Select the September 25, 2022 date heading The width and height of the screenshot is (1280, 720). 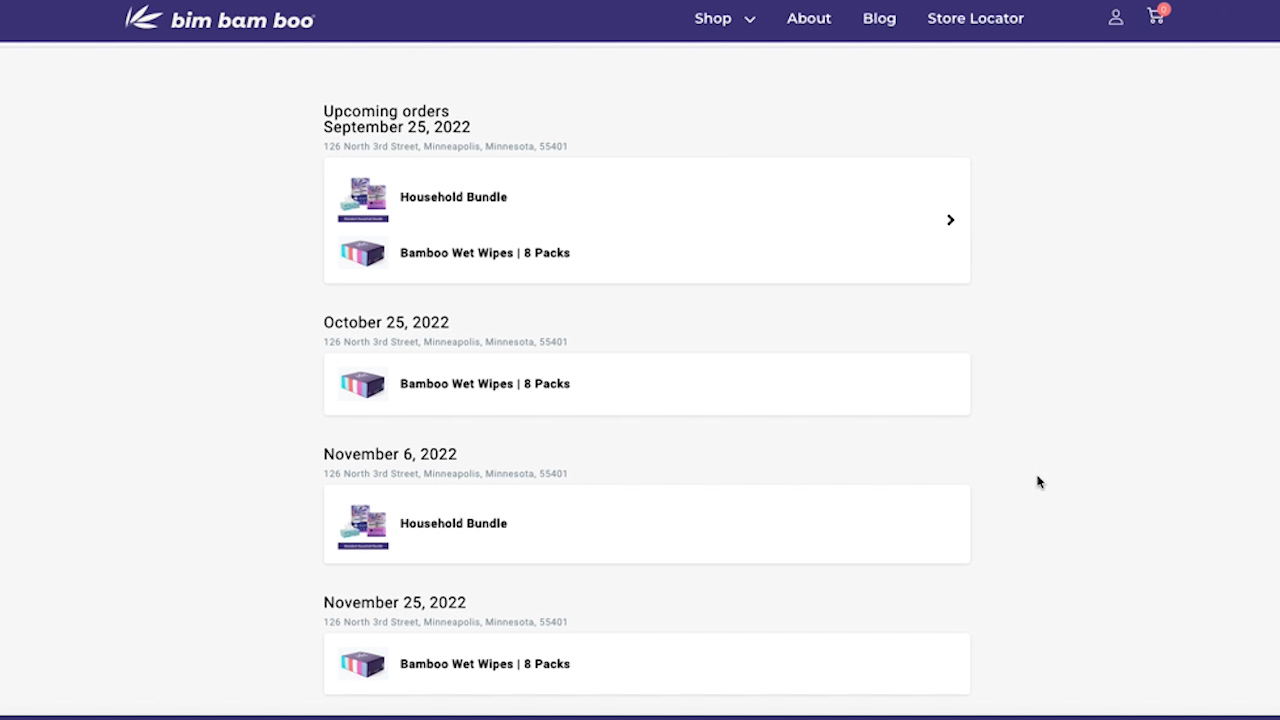[x=397, y=127]
